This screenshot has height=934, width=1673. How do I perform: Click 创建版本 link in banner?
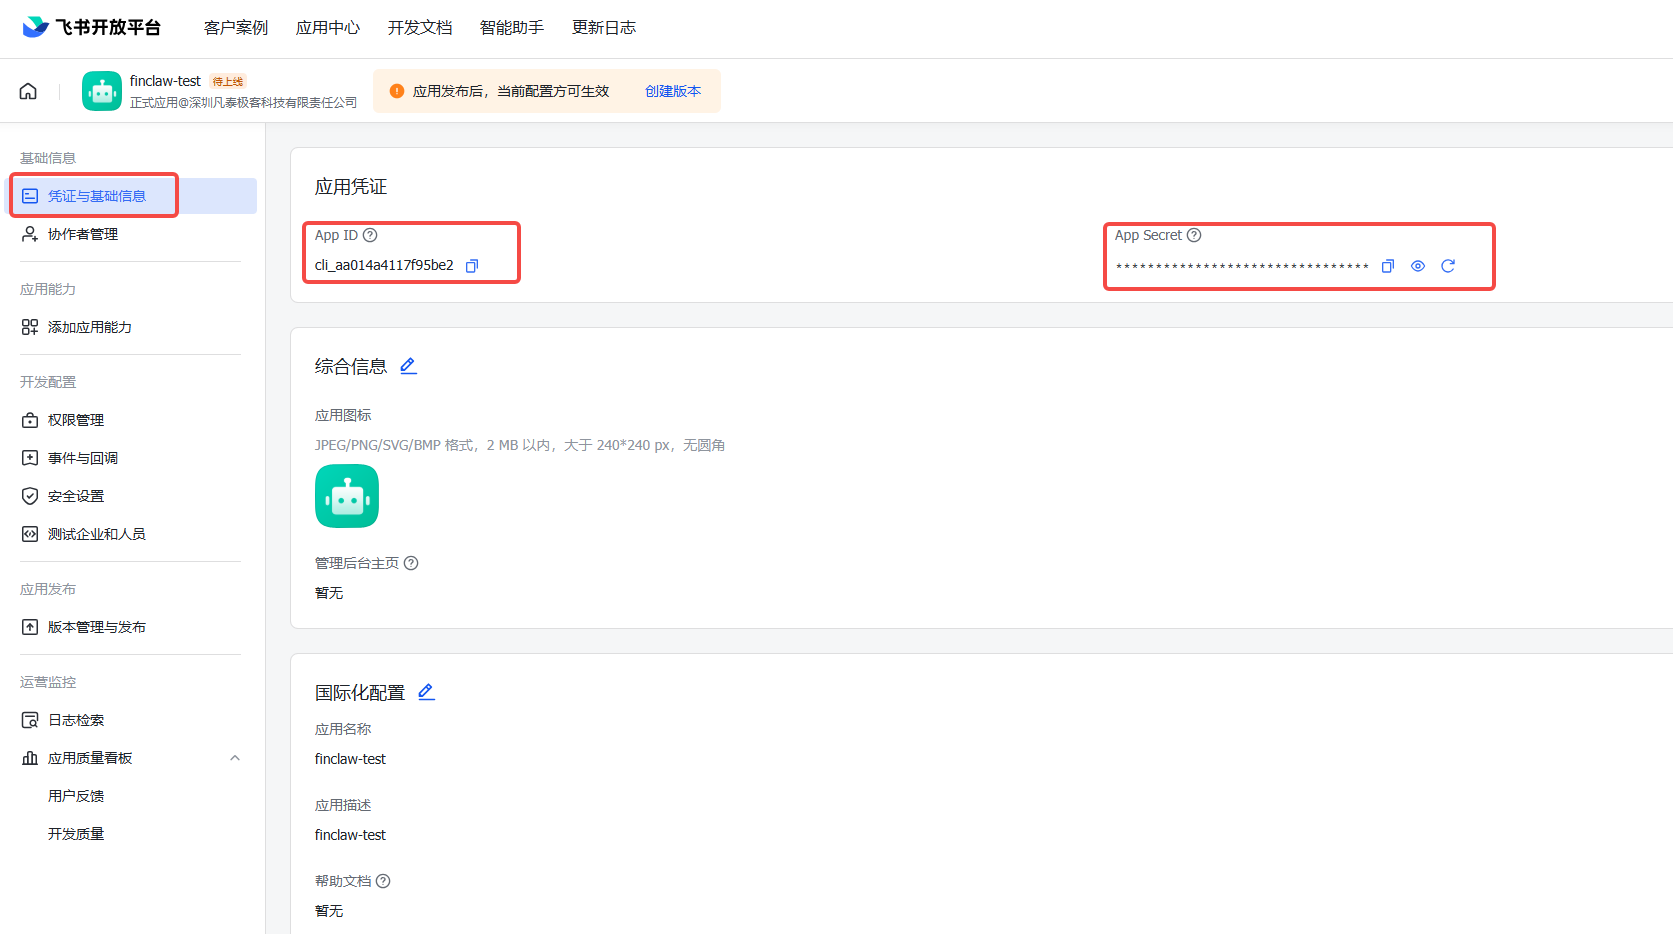[x=673, y=91]
